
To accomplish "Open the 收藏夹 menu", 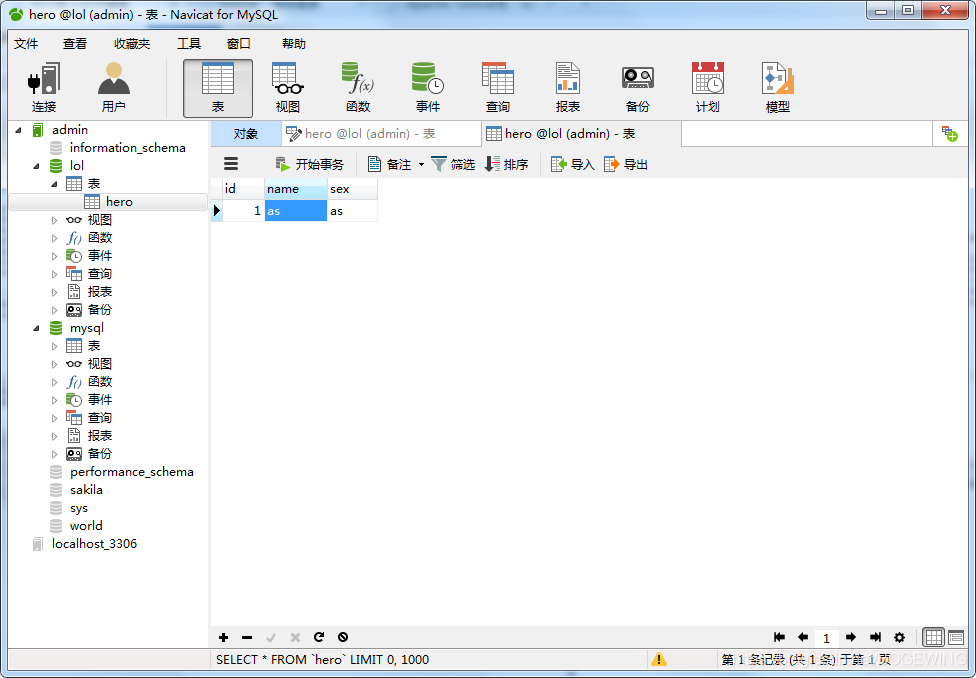I will tap(132, 44).
